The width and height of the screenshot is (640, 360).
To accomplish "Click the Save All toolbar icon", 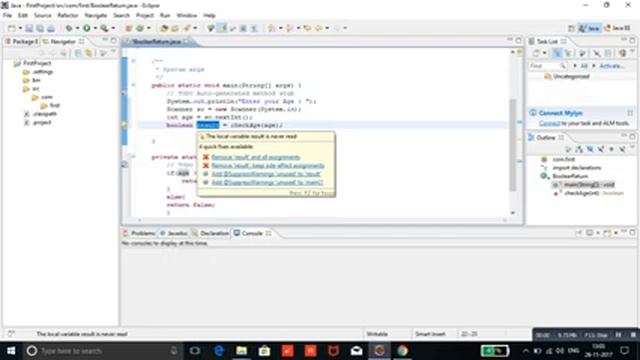I will click(x=40, y=28).
